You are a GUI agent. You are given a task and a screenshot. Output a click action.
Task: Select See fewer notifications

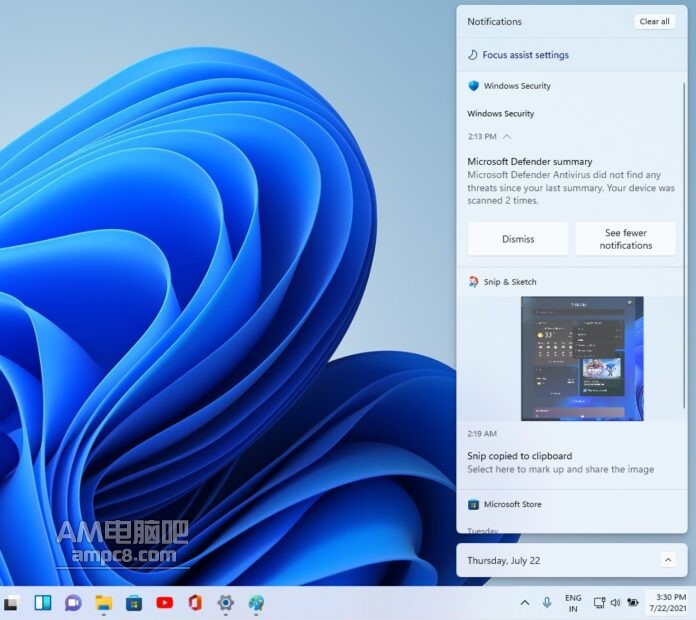pyautogui.click(x=625, y=239)
